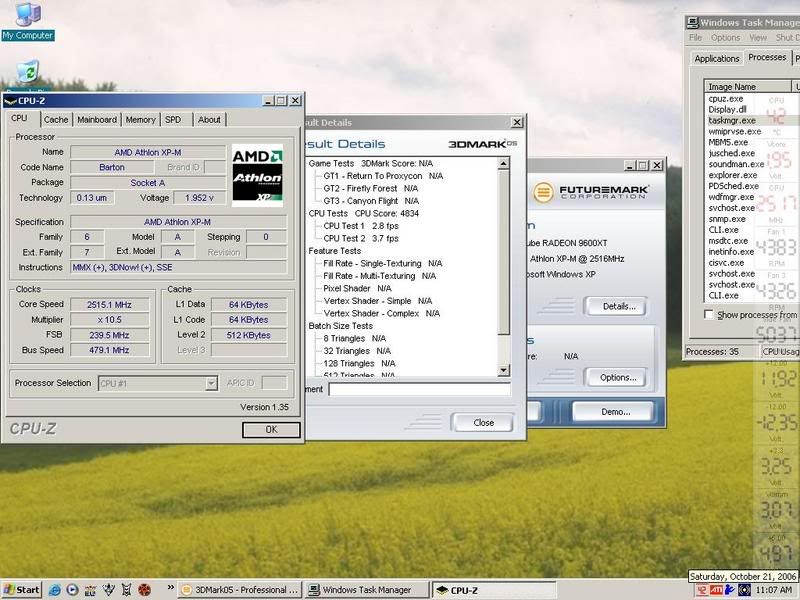Switch to the SPD tab in CPU-Z
The height and width of the screenshot is (600, 800).
(173, 119)
